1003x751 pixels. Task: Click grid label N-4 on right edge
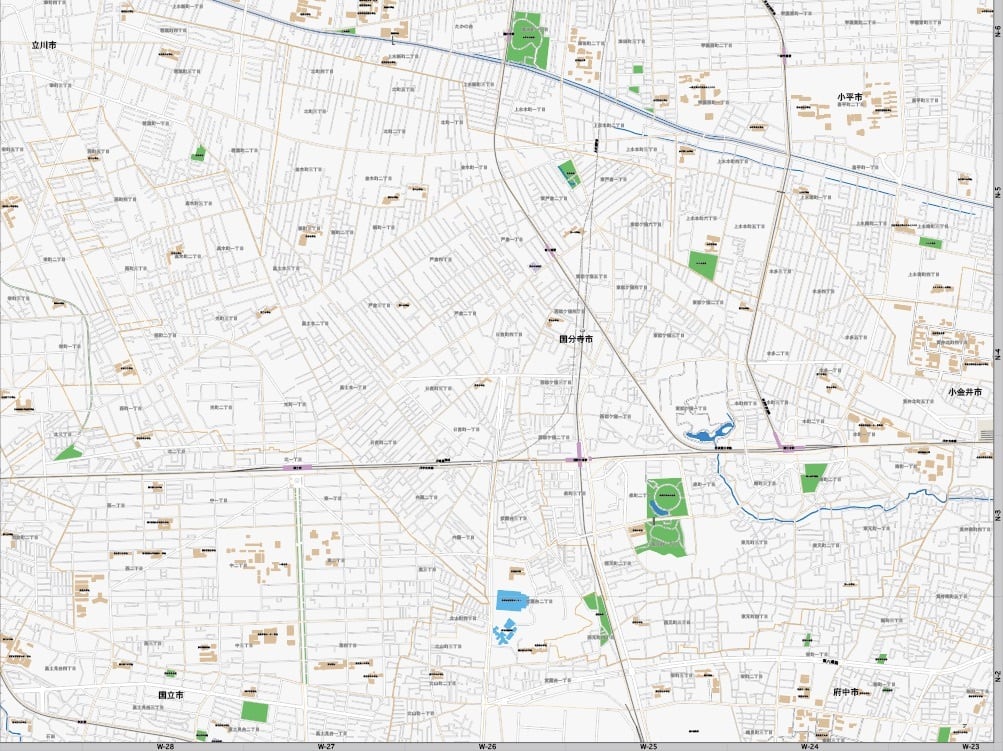click(x=998, y=353)
